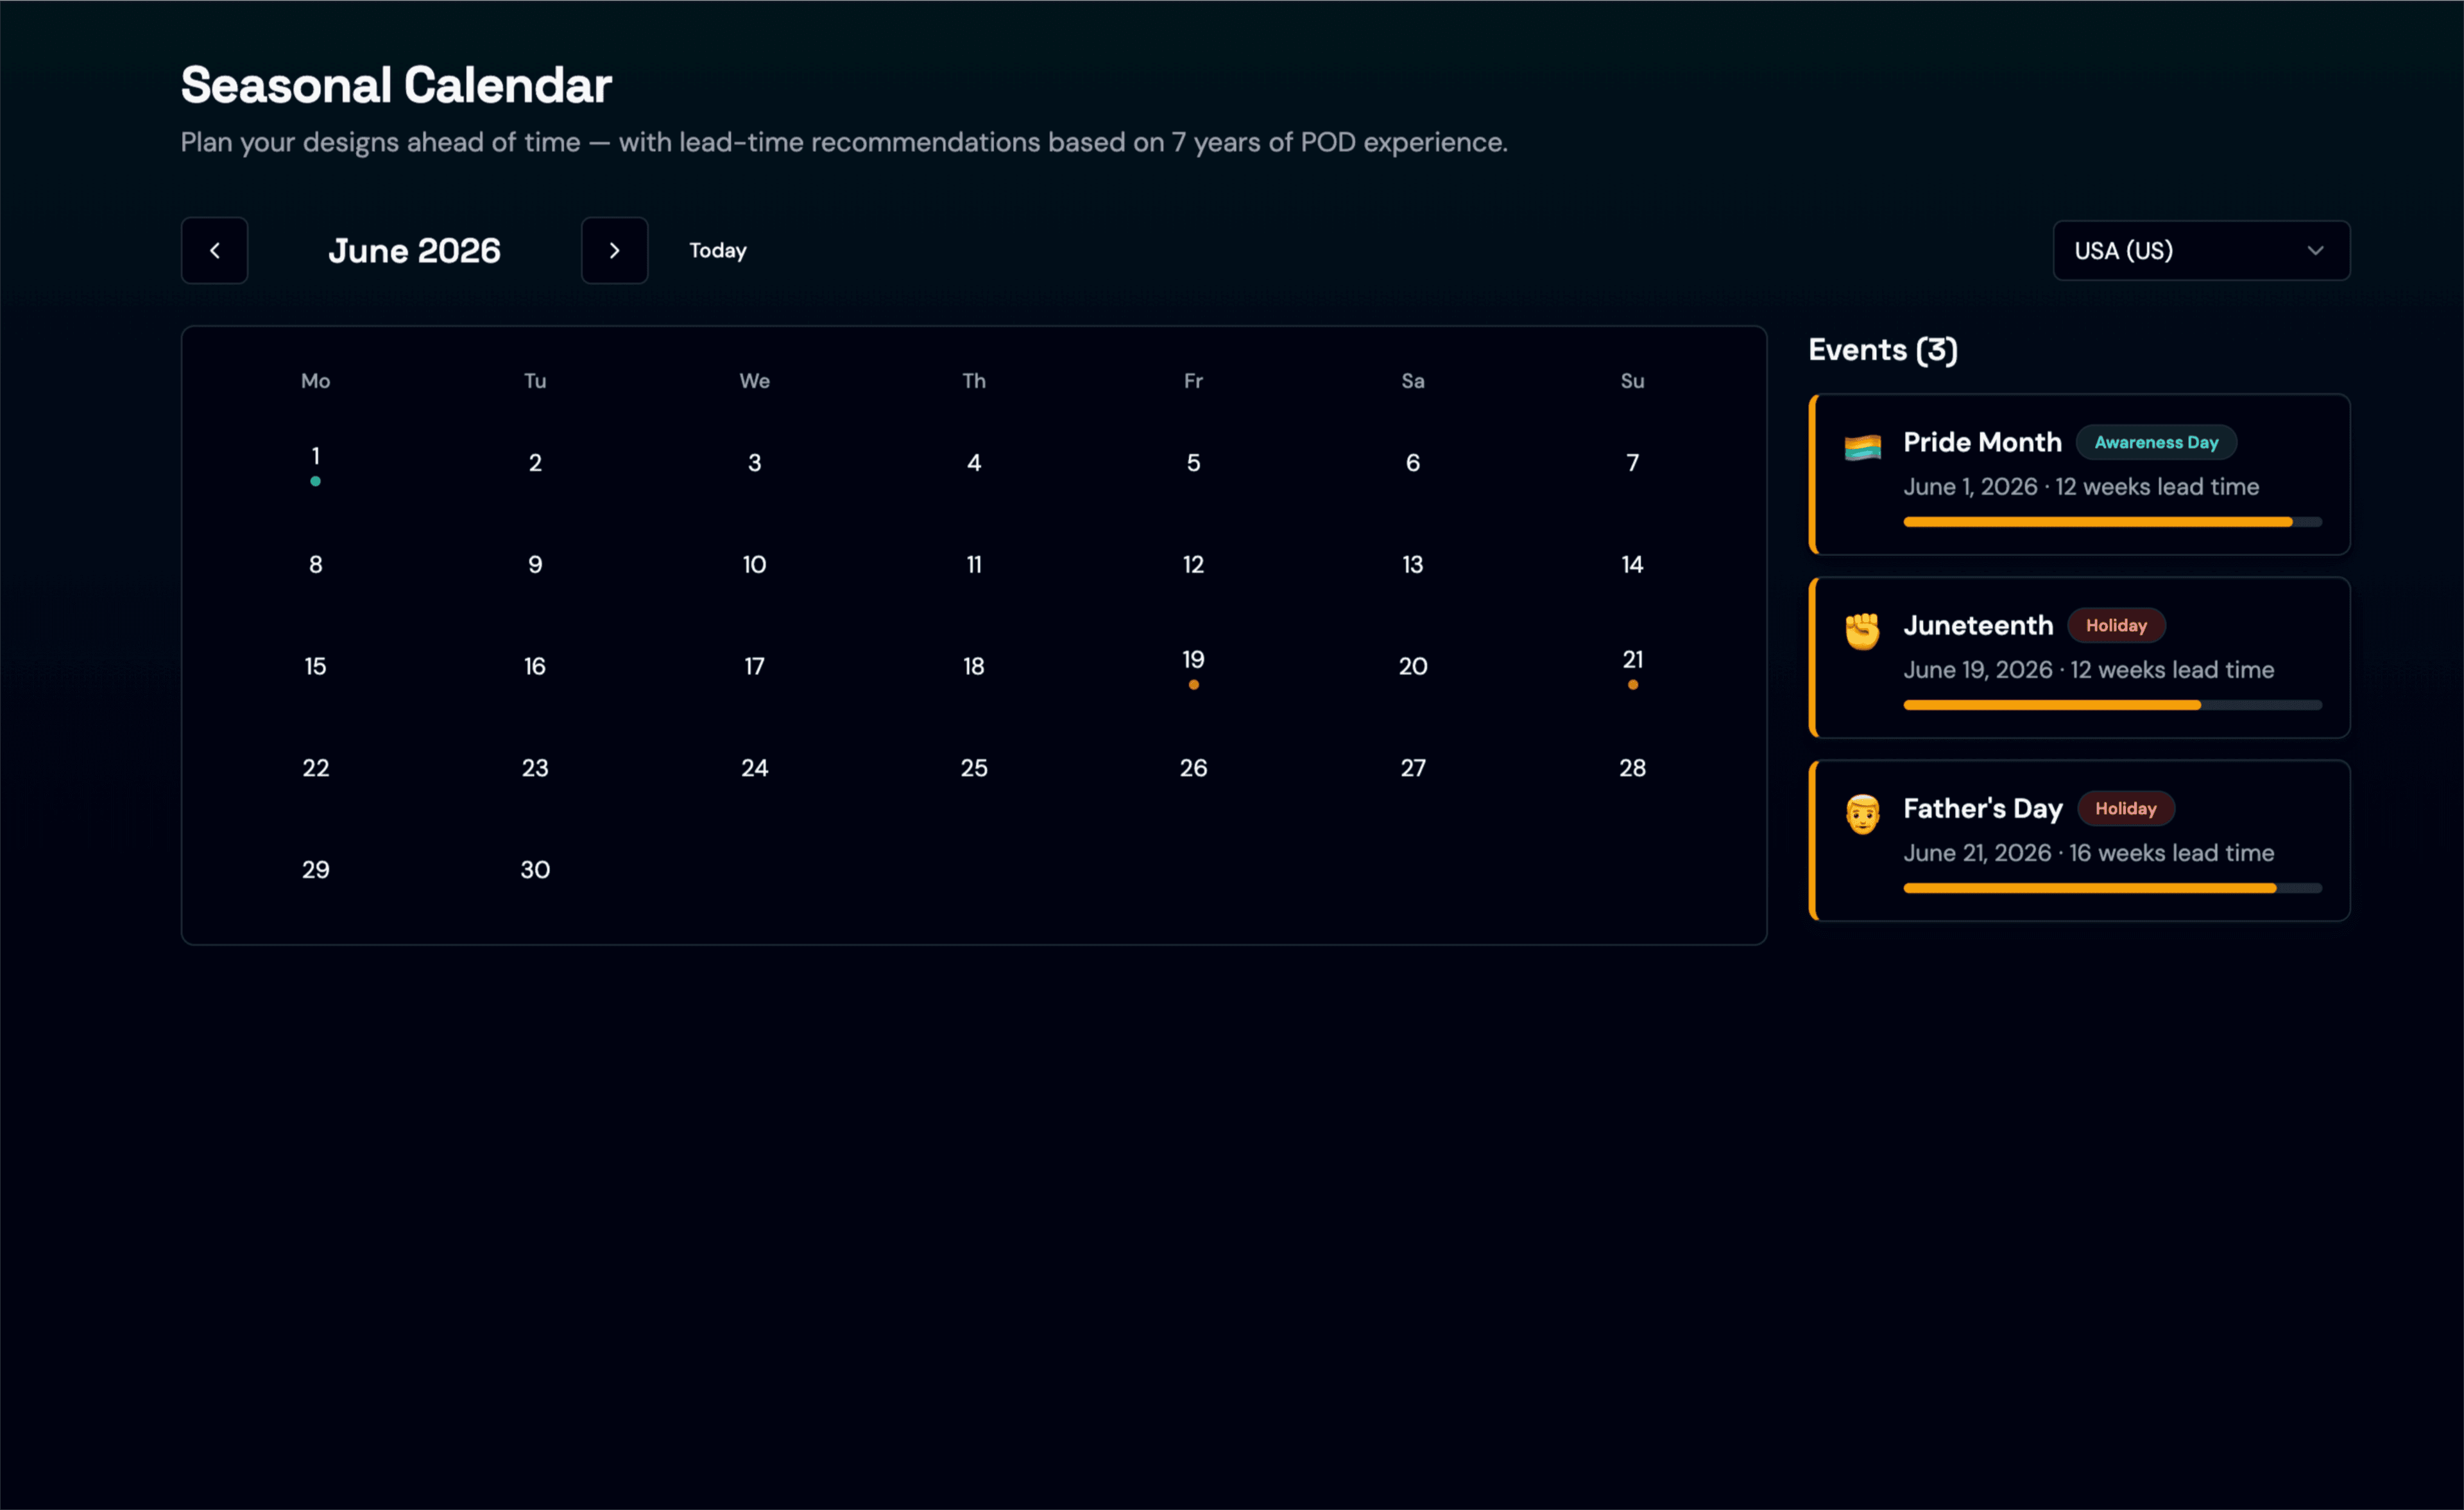Select day 15 in the calendar

pos(315,666)
